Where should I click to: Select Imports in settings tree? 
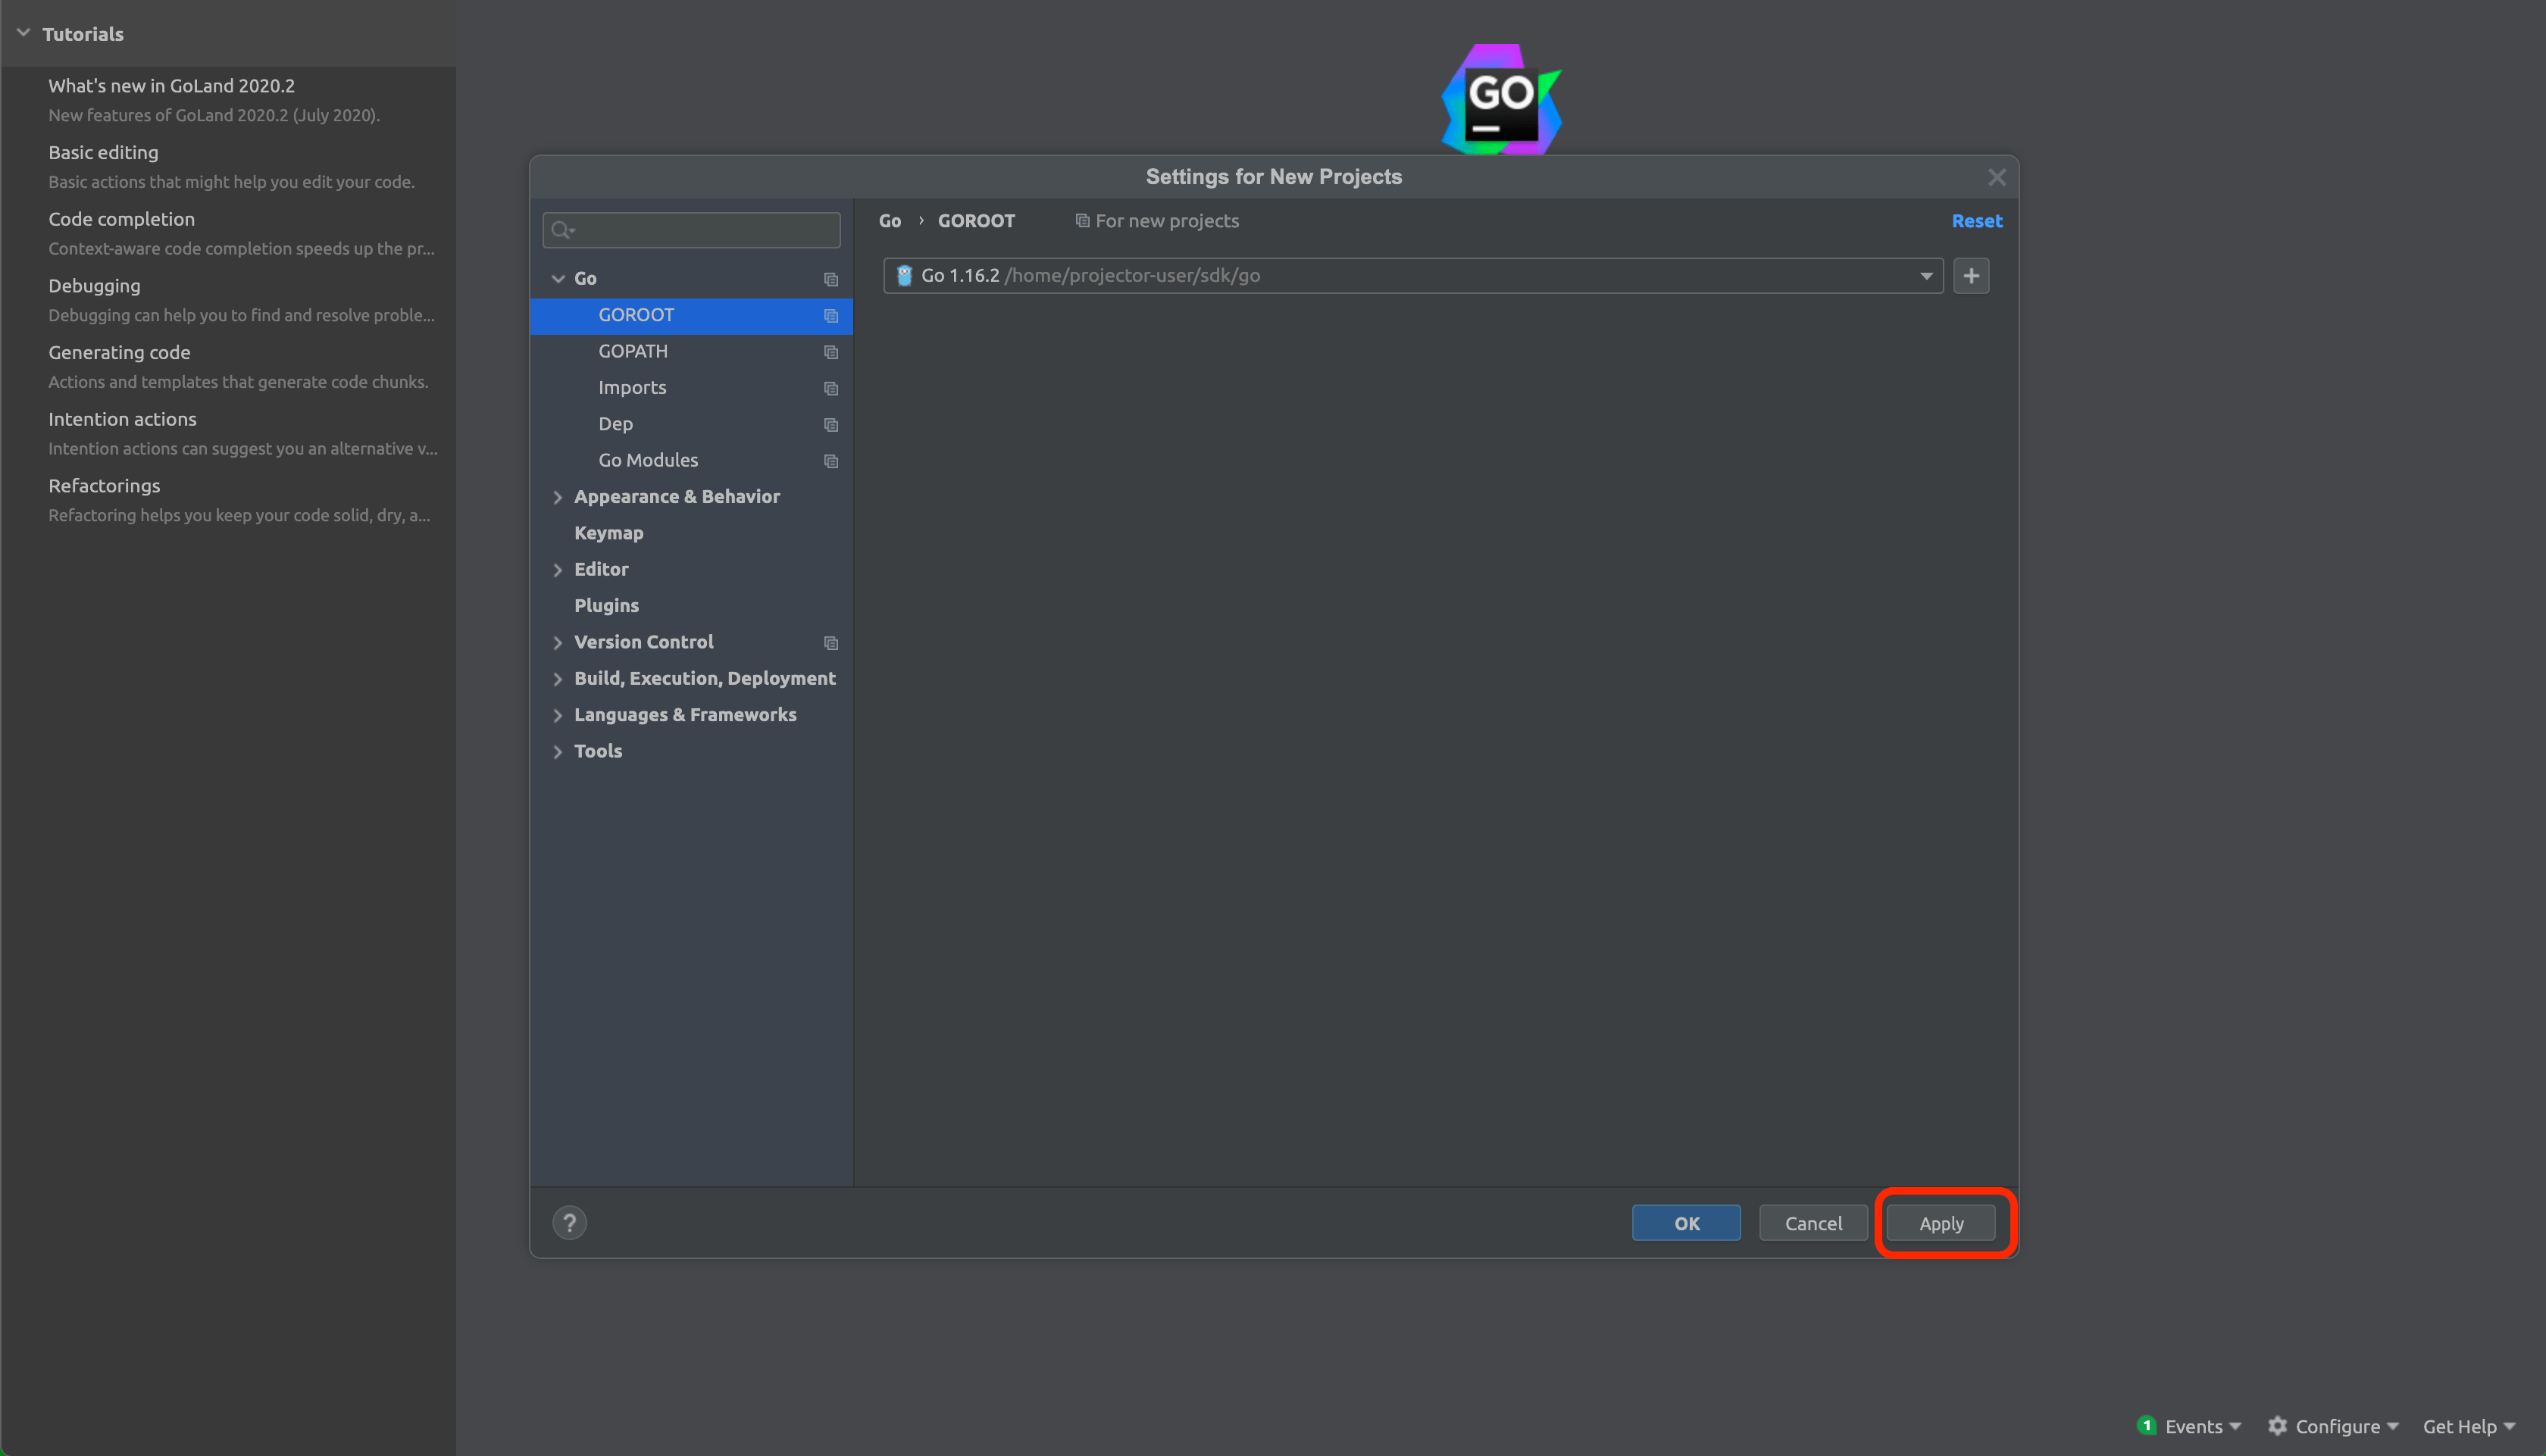691,388
